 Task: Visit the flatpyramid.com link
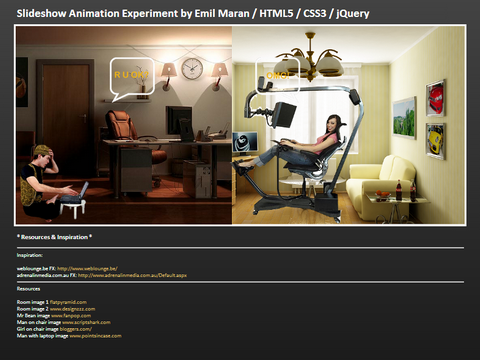(x=68, y=302)
